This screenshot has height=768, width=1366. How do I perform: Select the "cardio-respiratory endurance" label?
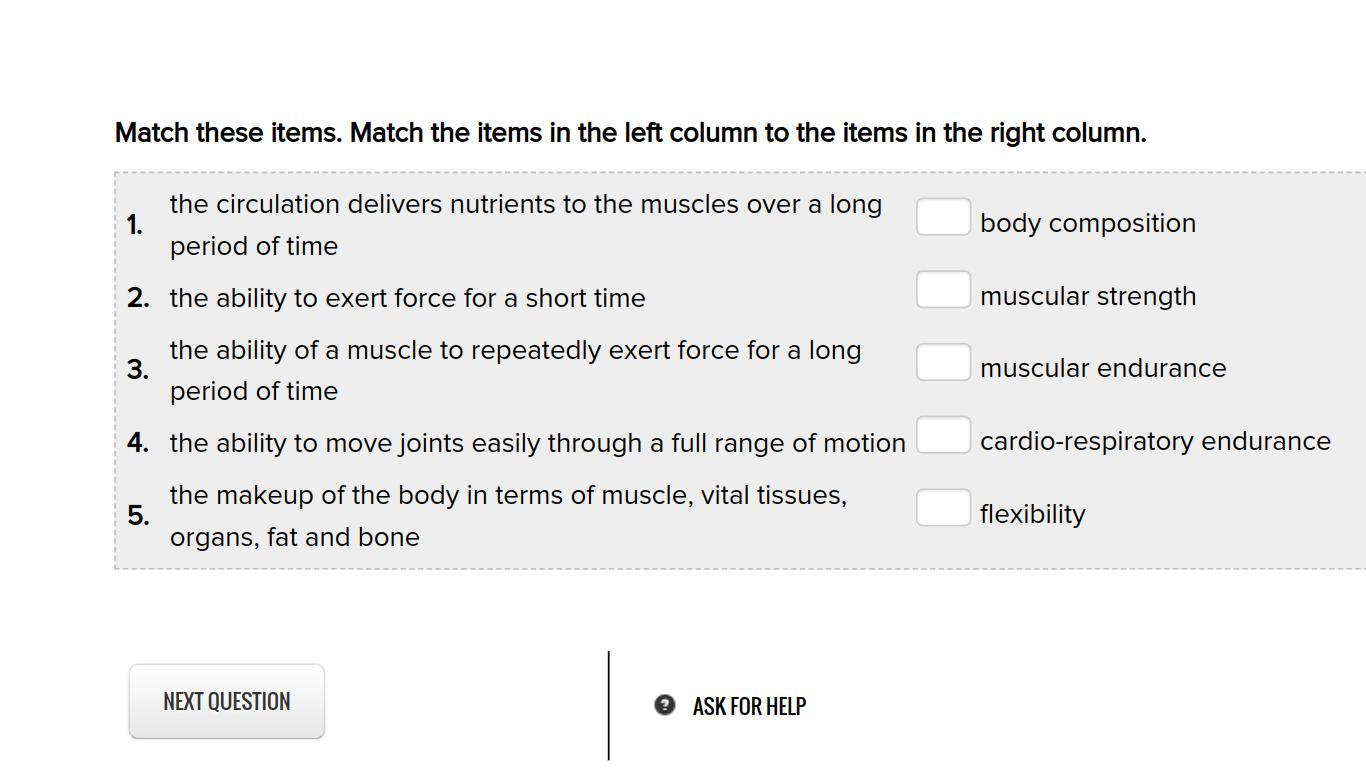(x=1155, y=441)
